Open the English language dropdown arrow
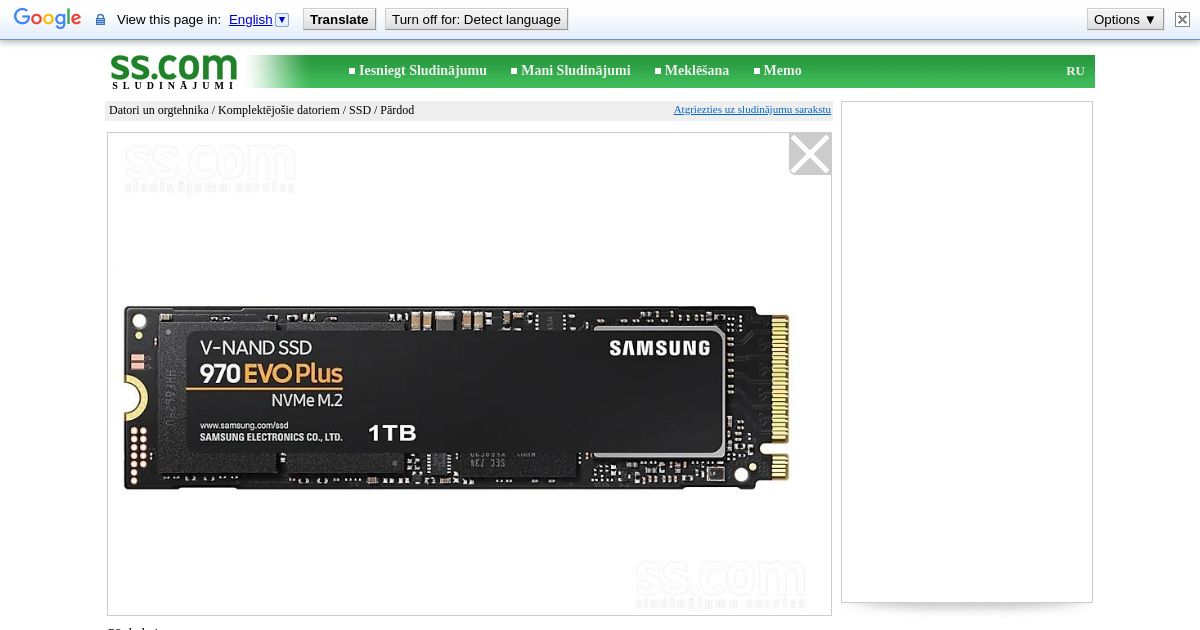The width and height of the screenshot is (1200, 630). click(282, 19)
